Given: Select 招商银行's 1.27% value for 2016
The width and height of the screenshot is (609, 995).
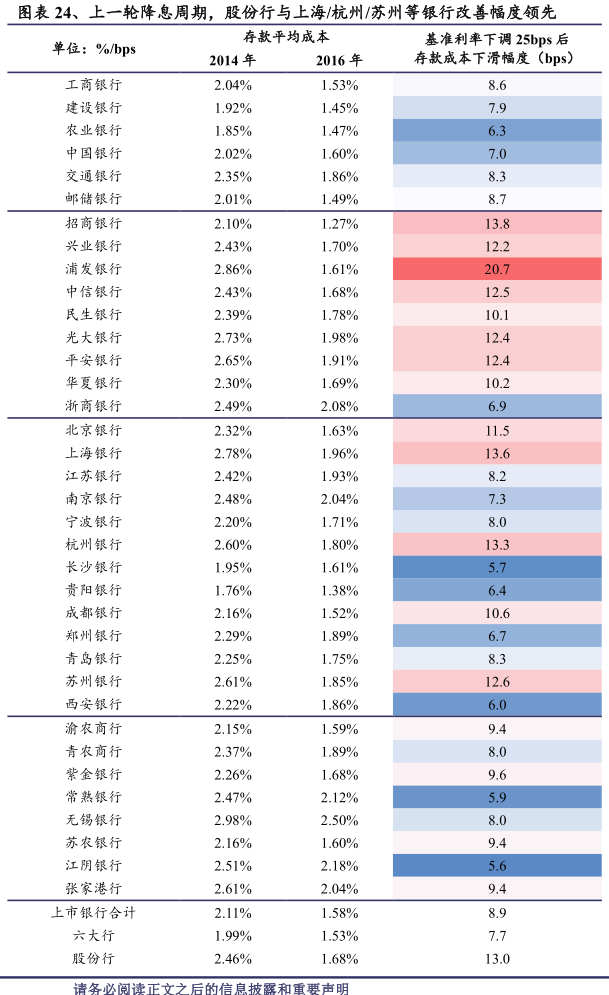Looking at the screenshot, I should tap(339, 223).
